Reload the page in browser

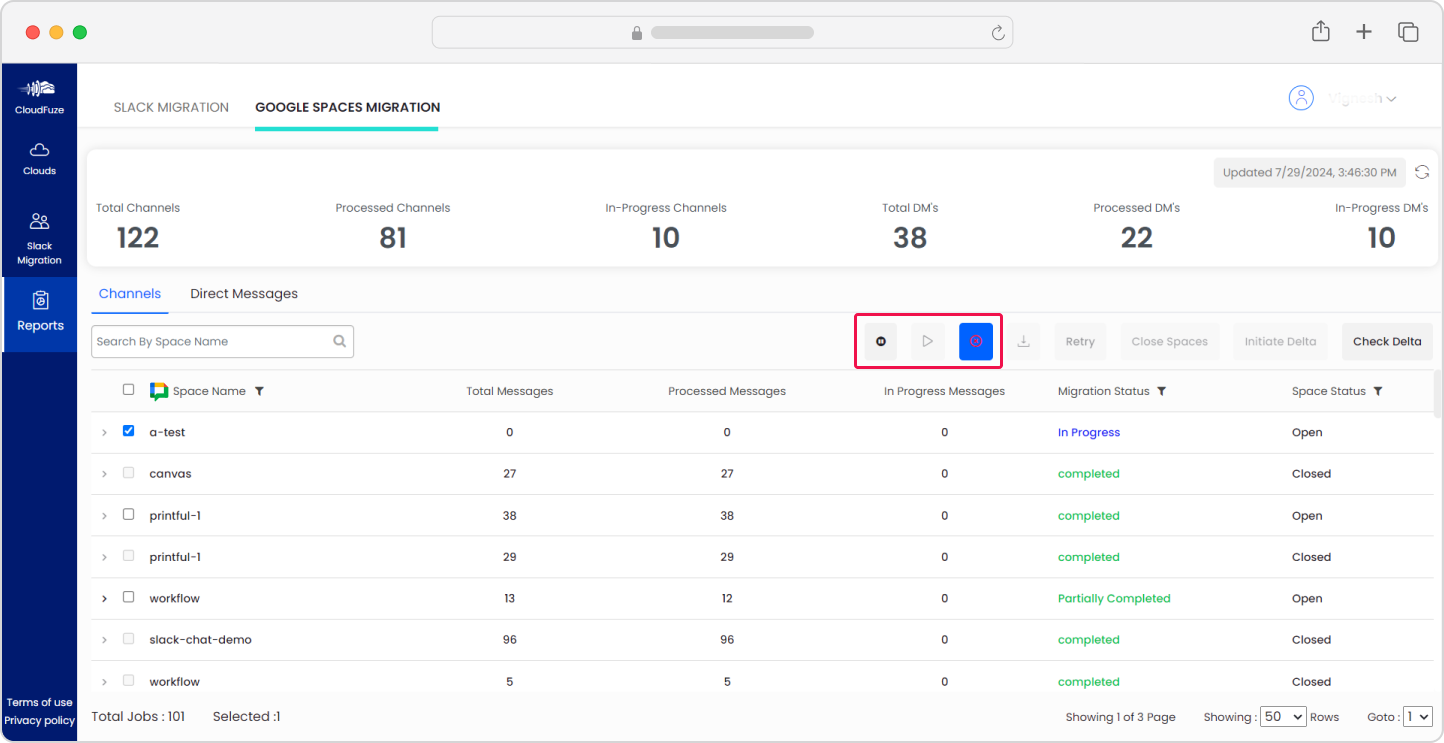tap(997, 33)
